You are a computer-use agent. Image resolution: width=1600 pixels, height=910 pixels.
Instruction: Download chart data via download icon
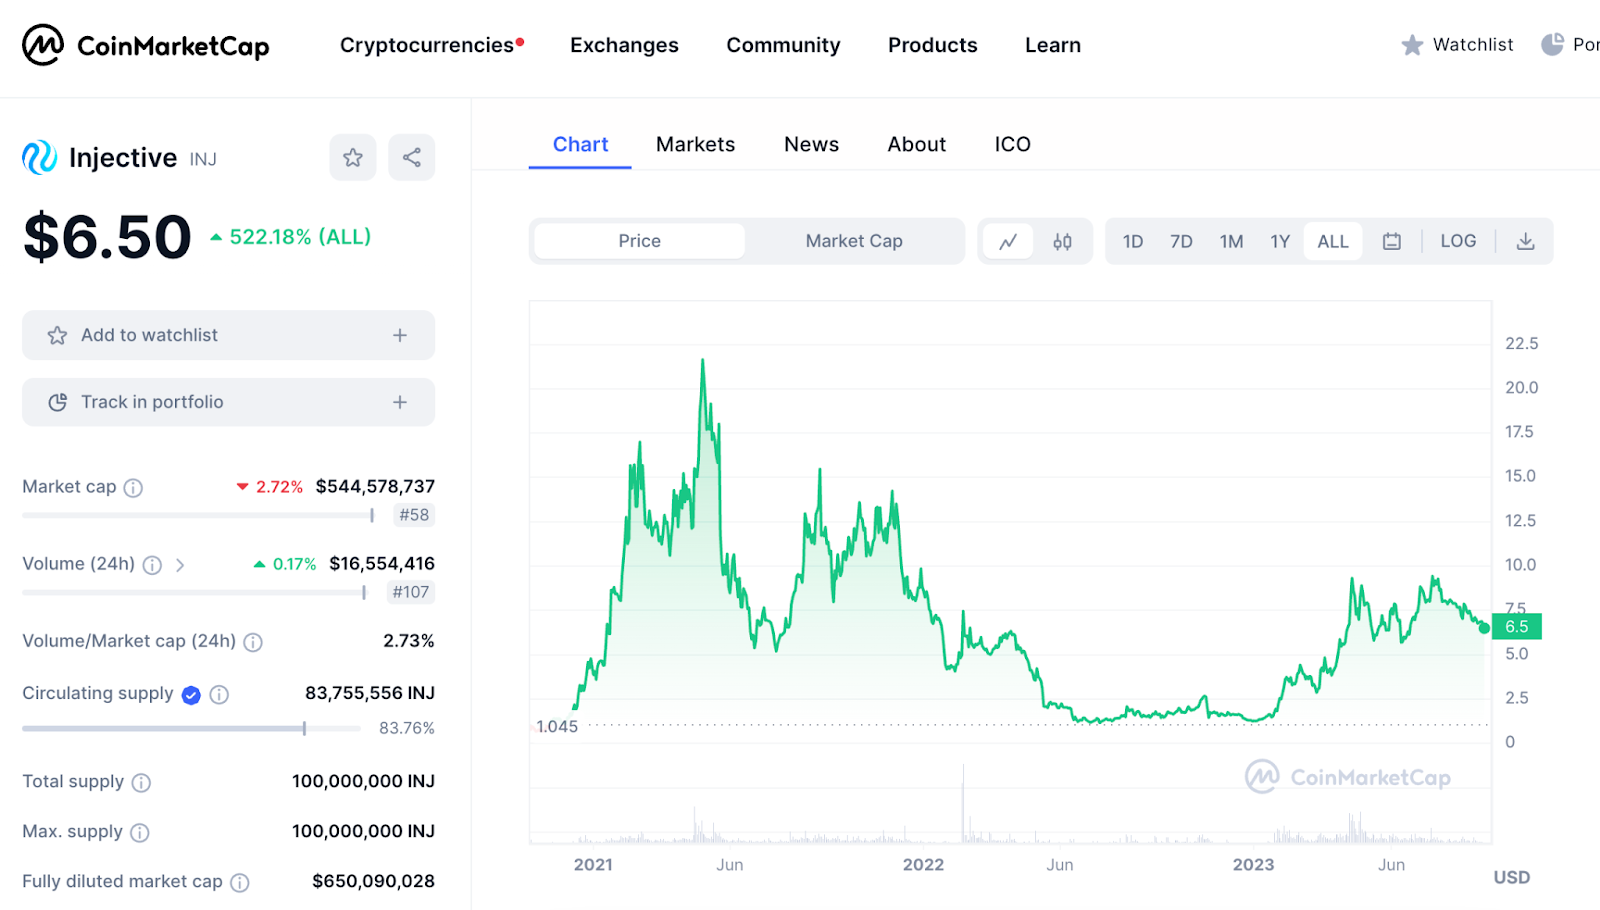point(1525,241)
